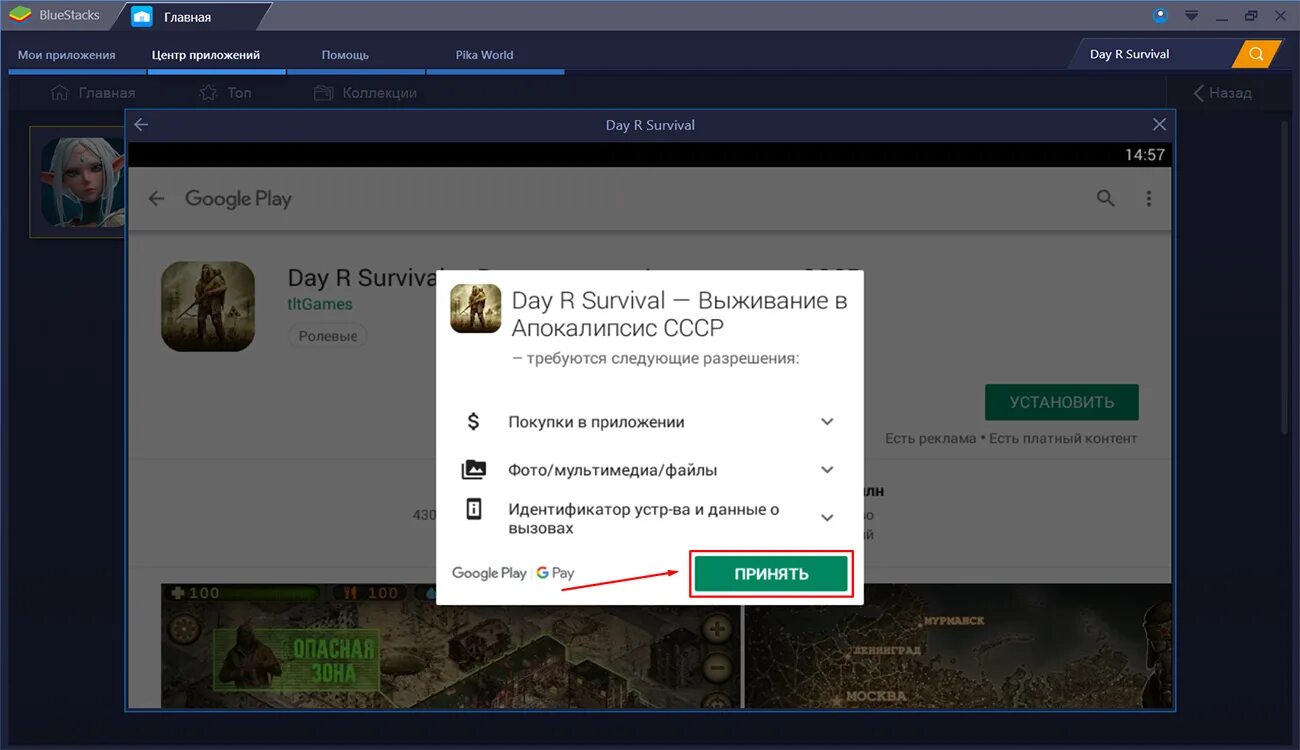
Task: Open the tltGames developer link
Action: tap(320, 304)
